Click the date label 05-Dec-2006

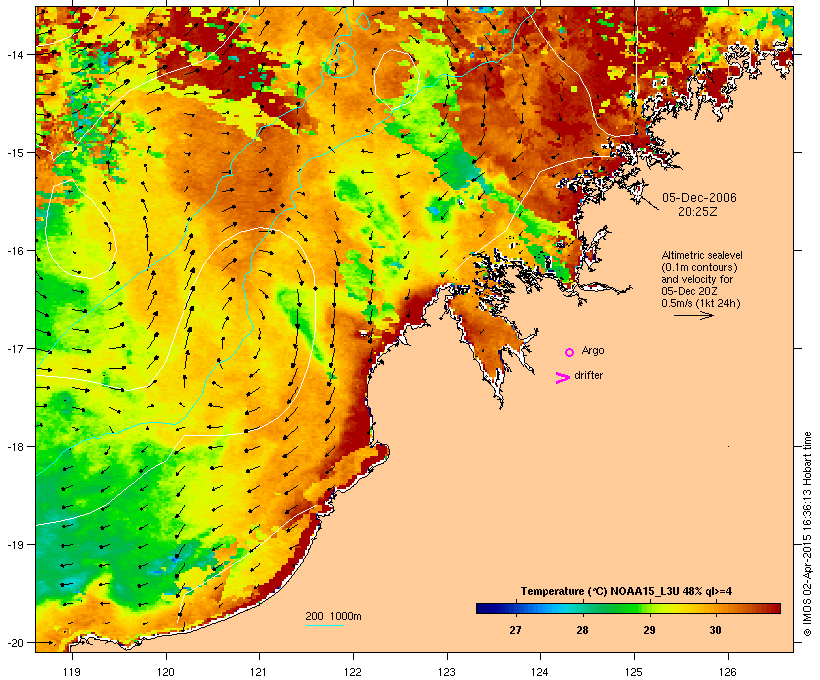699,198
